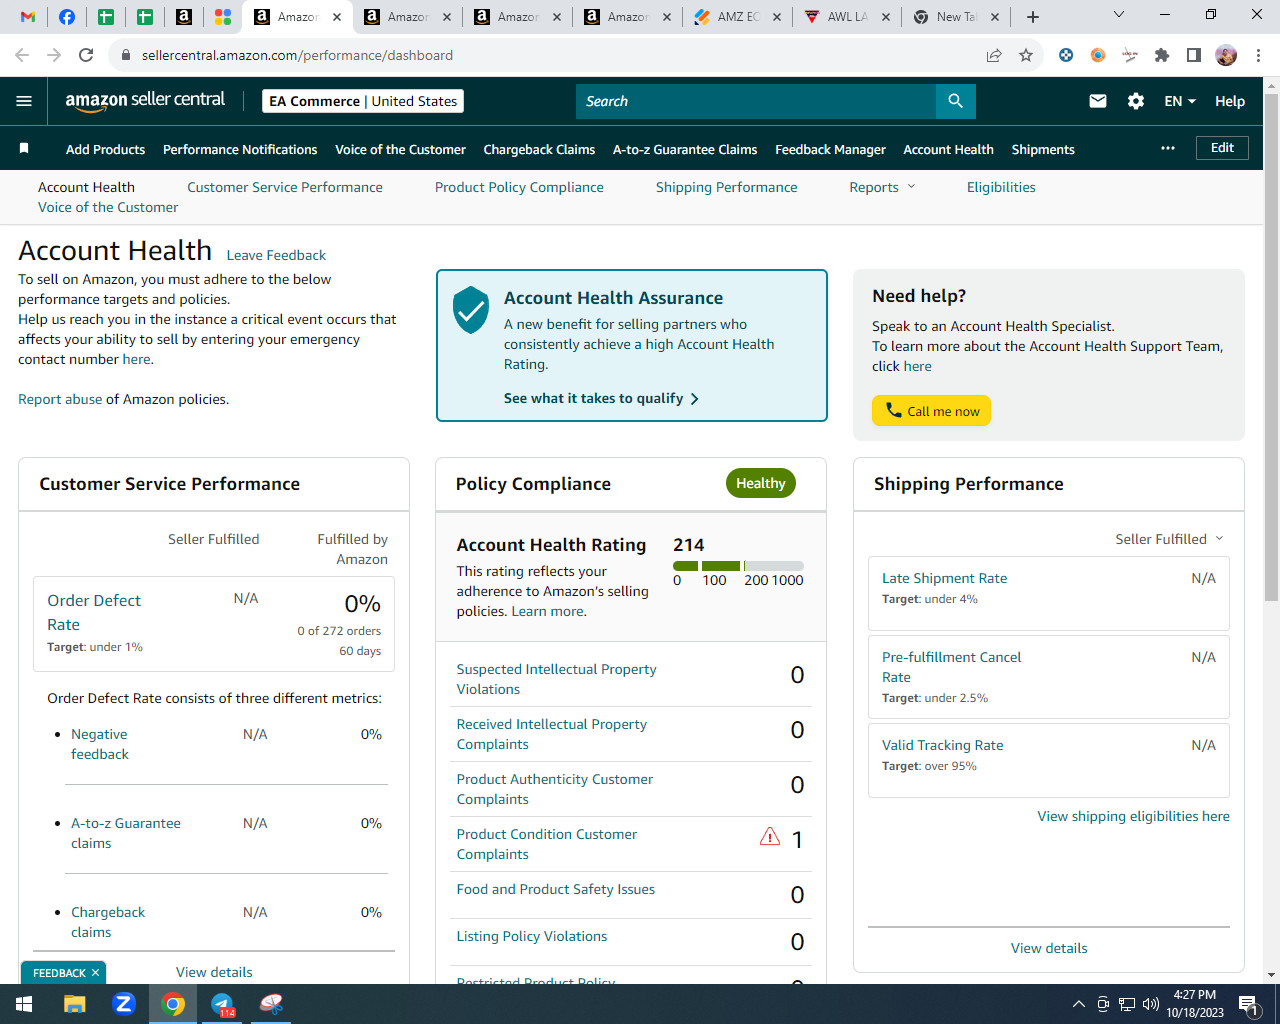This screenshot has height=1024, width=1280.
Task: Open the Settings gear icon
Action: coord(1136,101)
